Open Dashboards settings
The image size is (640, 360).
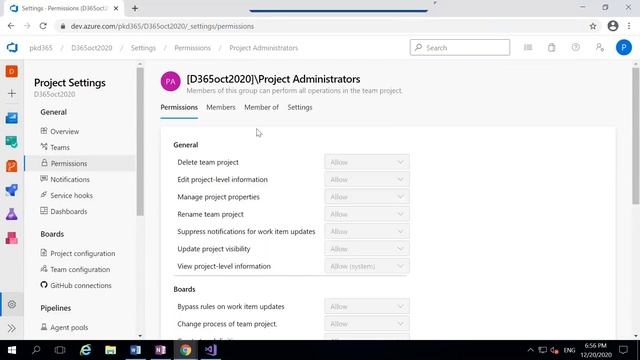pos(64,211)
